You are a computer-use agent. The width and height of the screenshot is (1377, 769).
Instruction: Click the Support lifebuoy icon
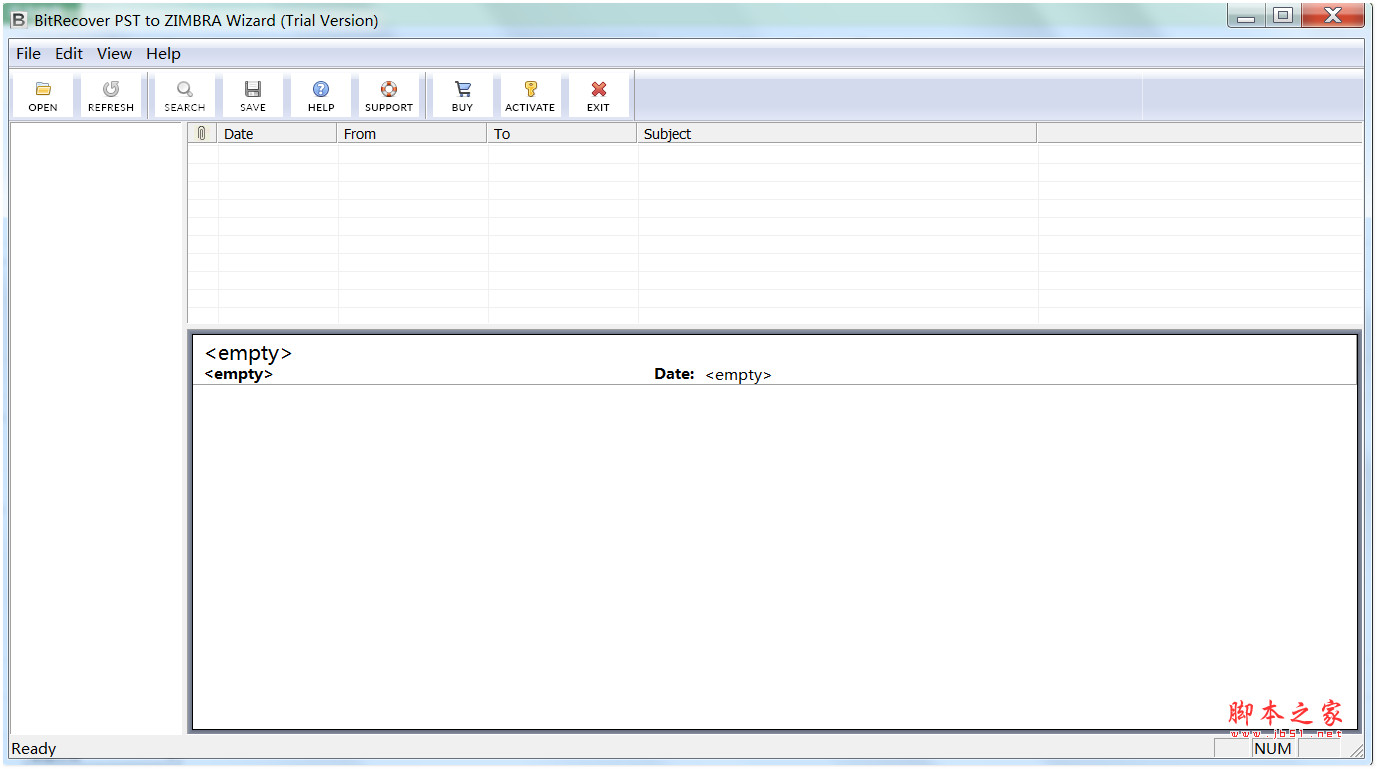[389, 90]
